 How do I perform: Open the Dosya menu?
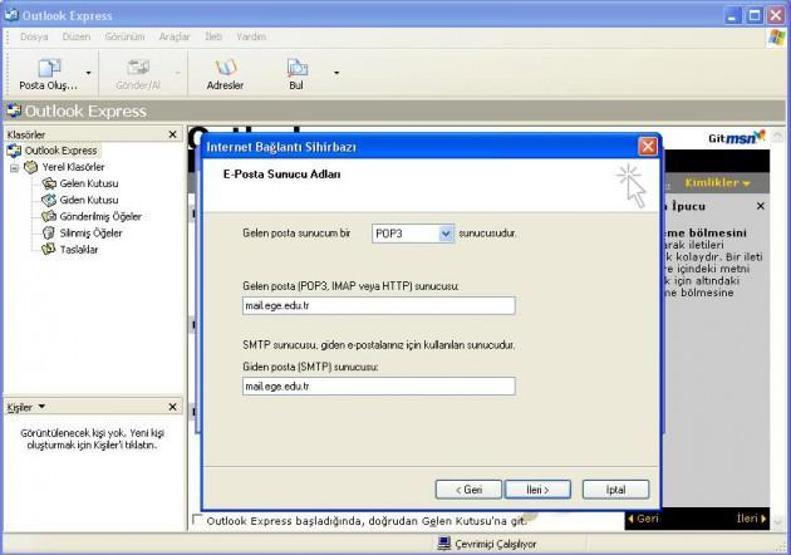pos(34,36)
